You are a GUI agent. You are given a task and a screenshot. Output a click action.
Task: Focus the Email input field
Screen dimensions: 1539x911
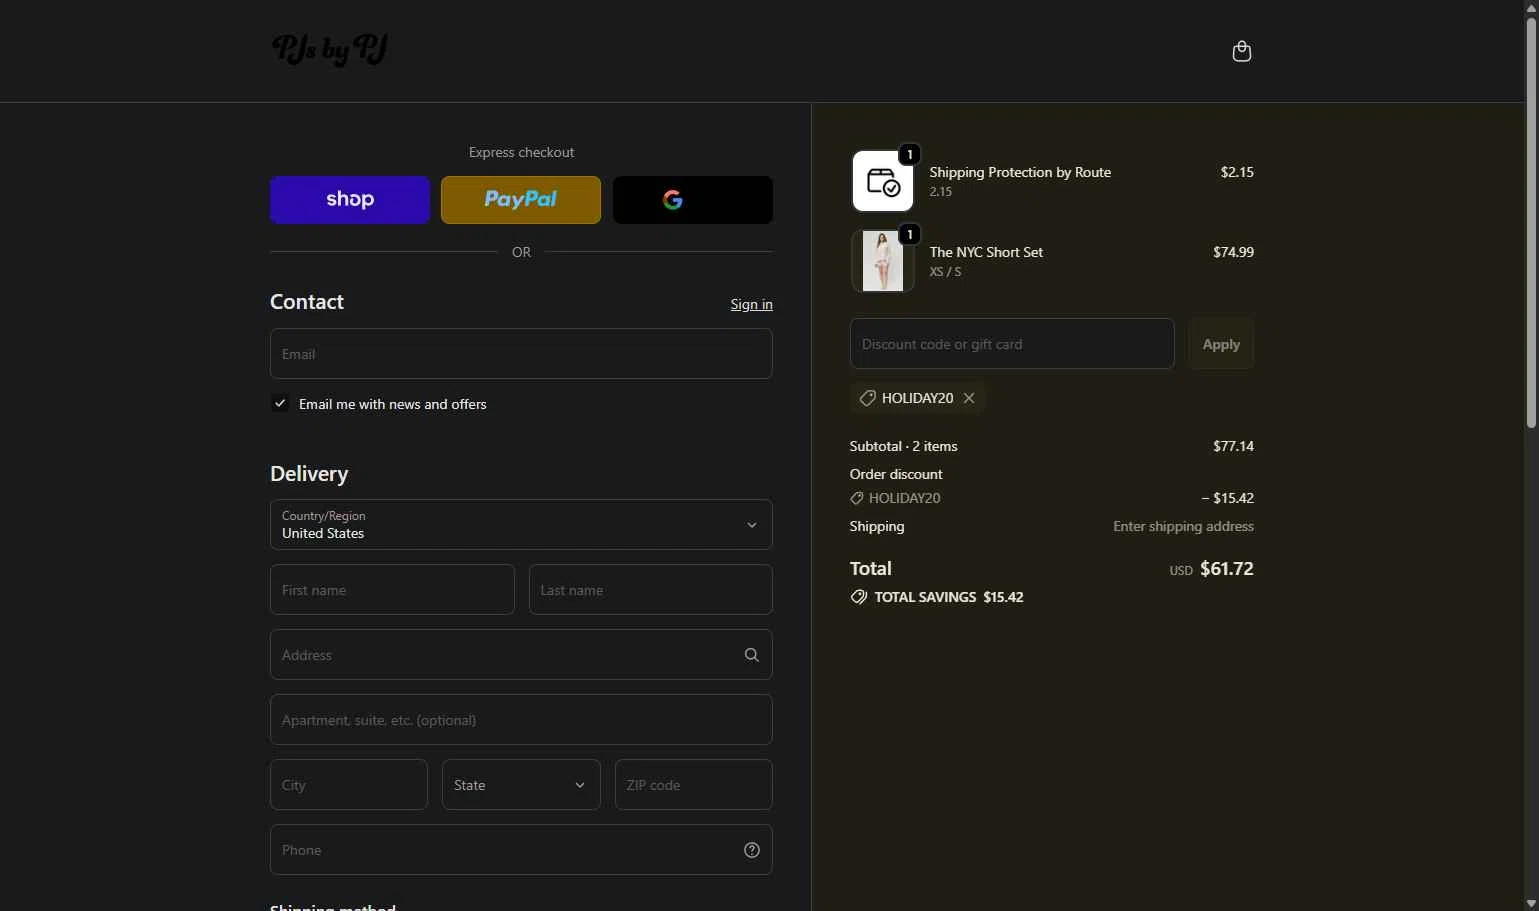pyautogui.click(x=521, y=354)
